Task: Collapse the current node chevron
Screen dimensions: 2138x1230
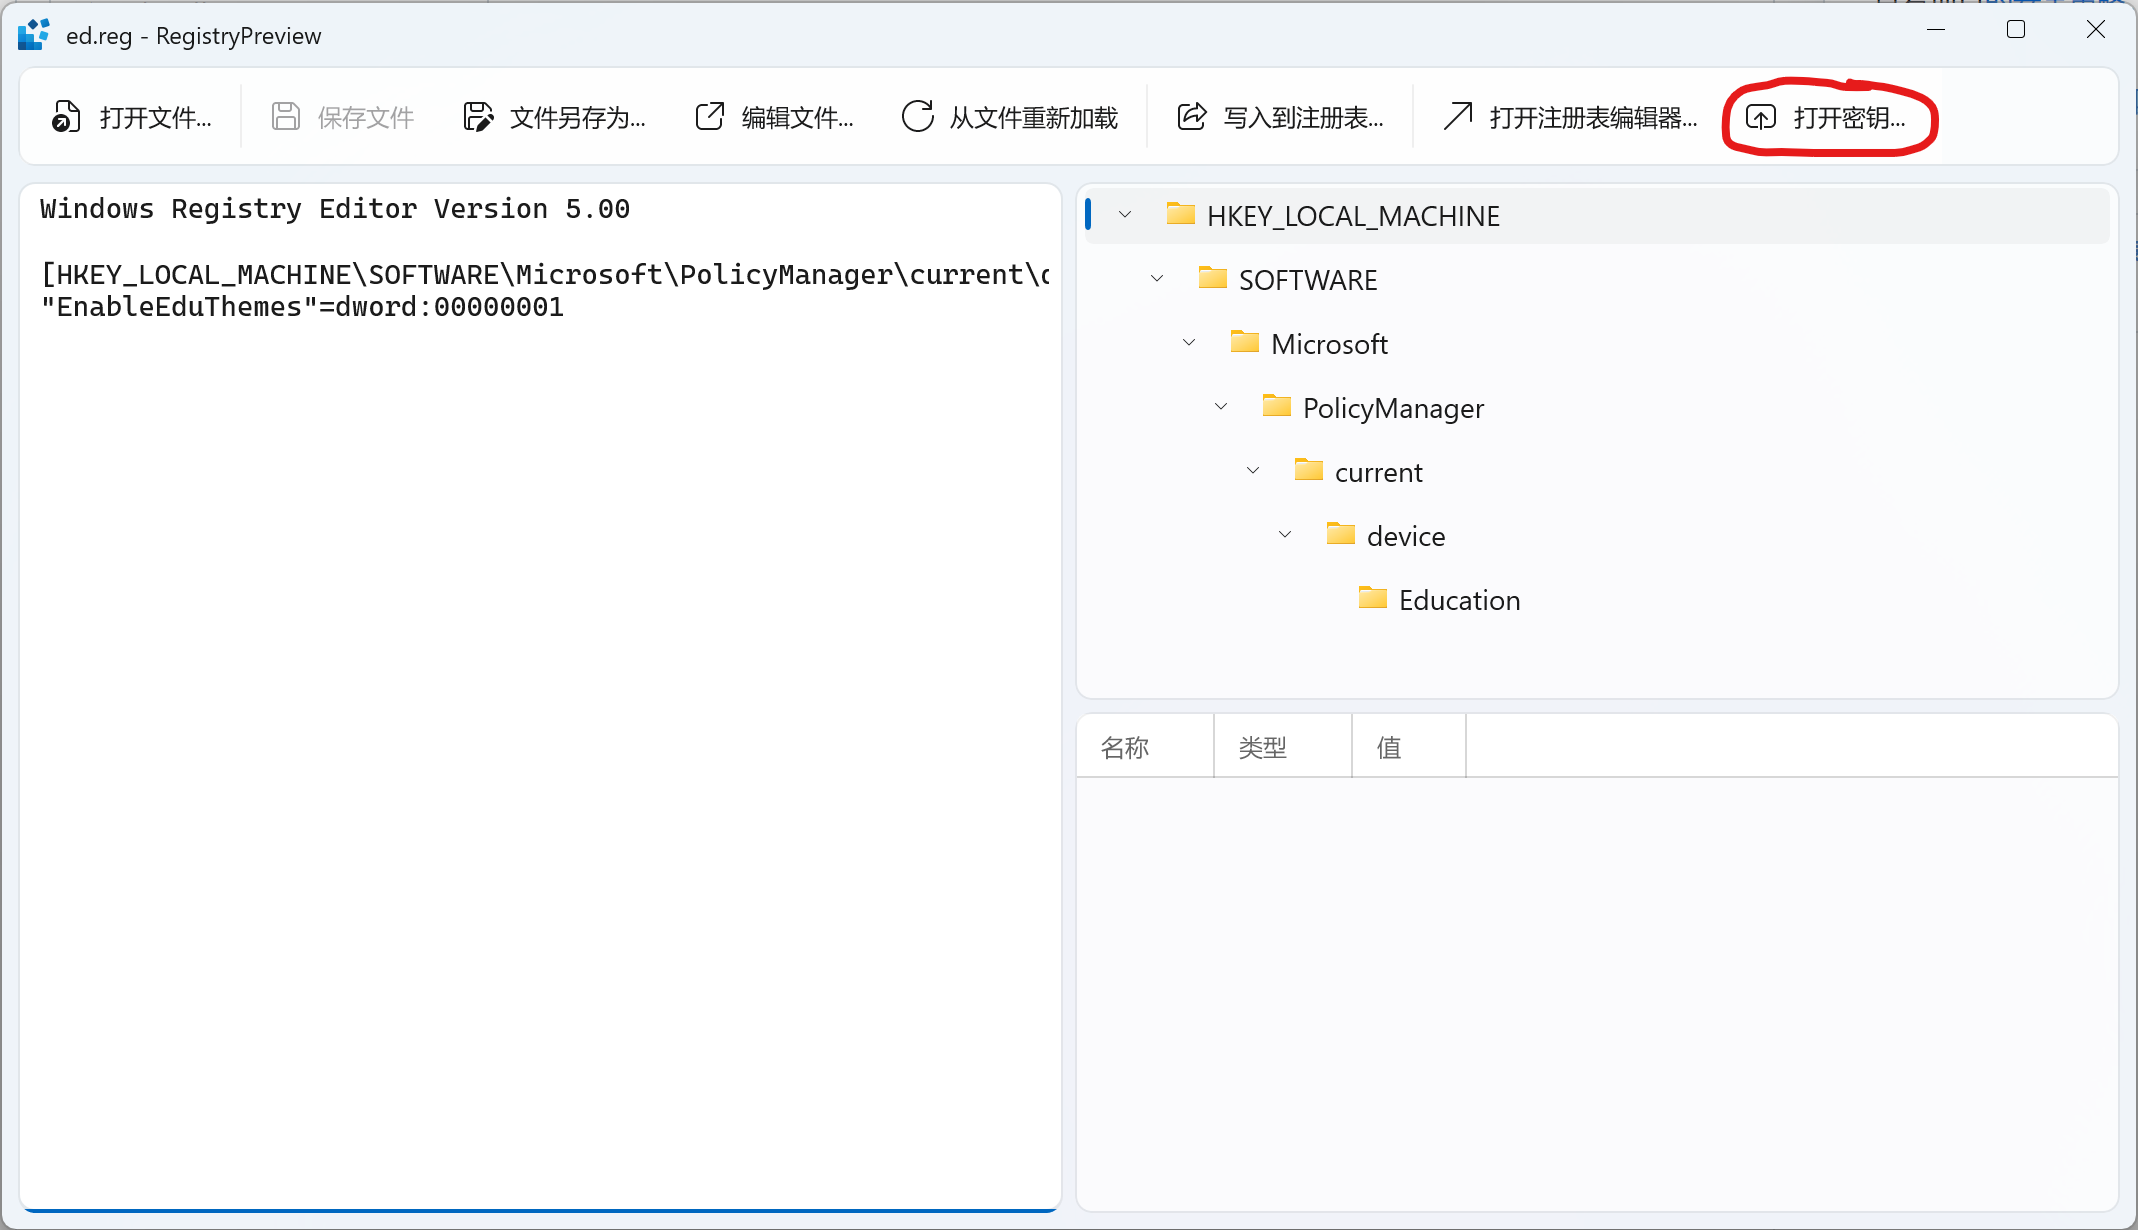Action: [1252, 470]
